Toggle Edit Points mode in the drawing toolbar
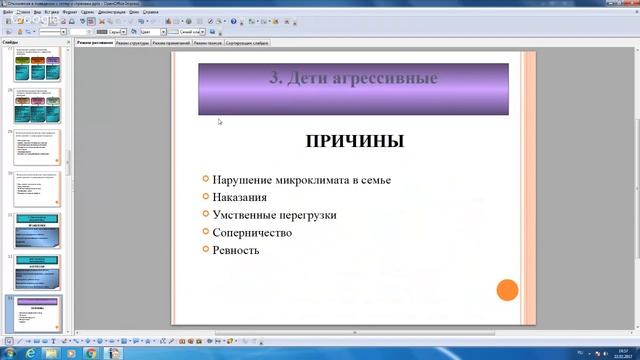Screen dimensions: 640x360 [162, 341]
